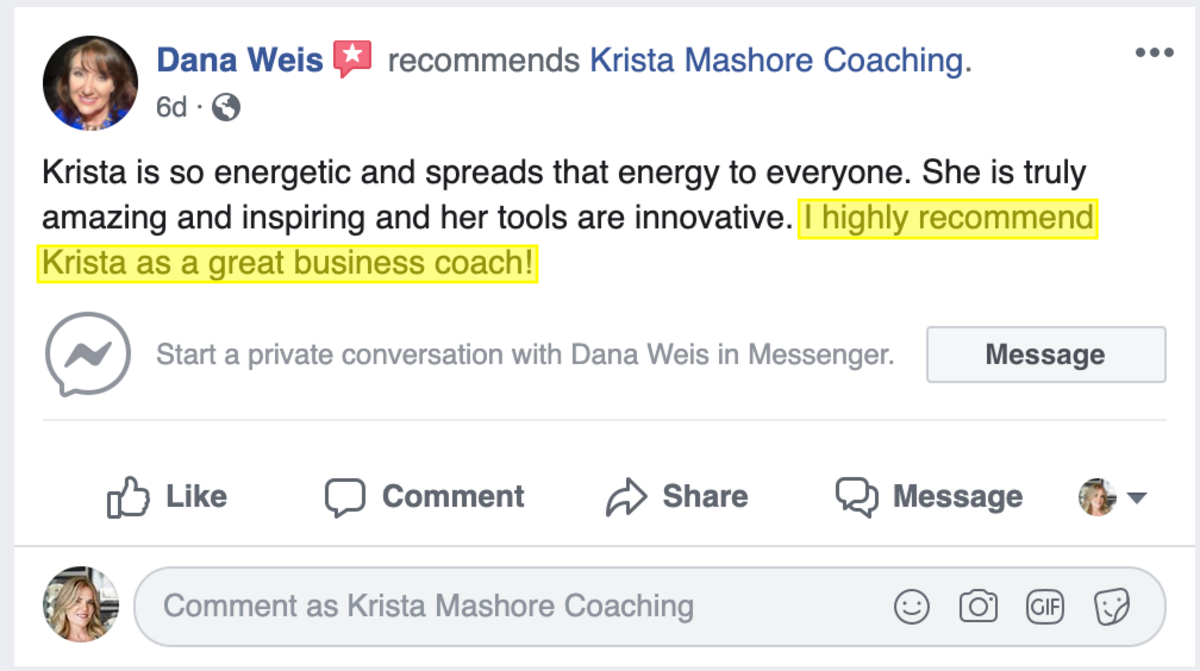Click Dana Weis profile picture
Viewport: 1200px width, 671px height.
click(90, 83)
